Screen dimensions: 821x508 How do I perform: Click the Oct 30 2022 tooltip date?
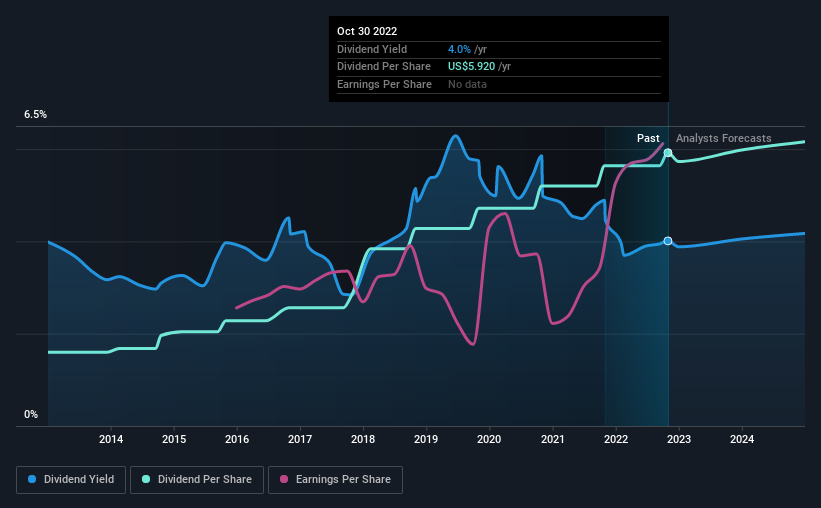coord(367,31)
